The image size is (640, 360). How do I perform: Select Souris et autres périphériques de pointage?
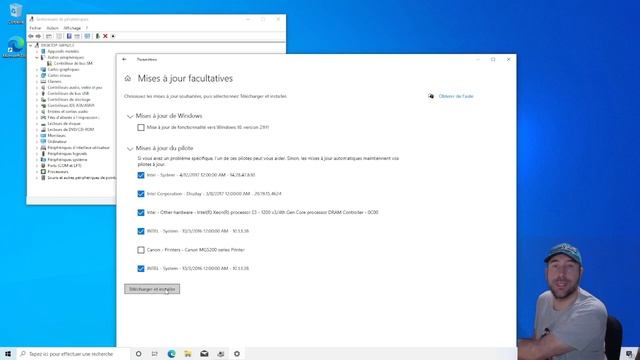pyautogui.click(x=81, y=178)
